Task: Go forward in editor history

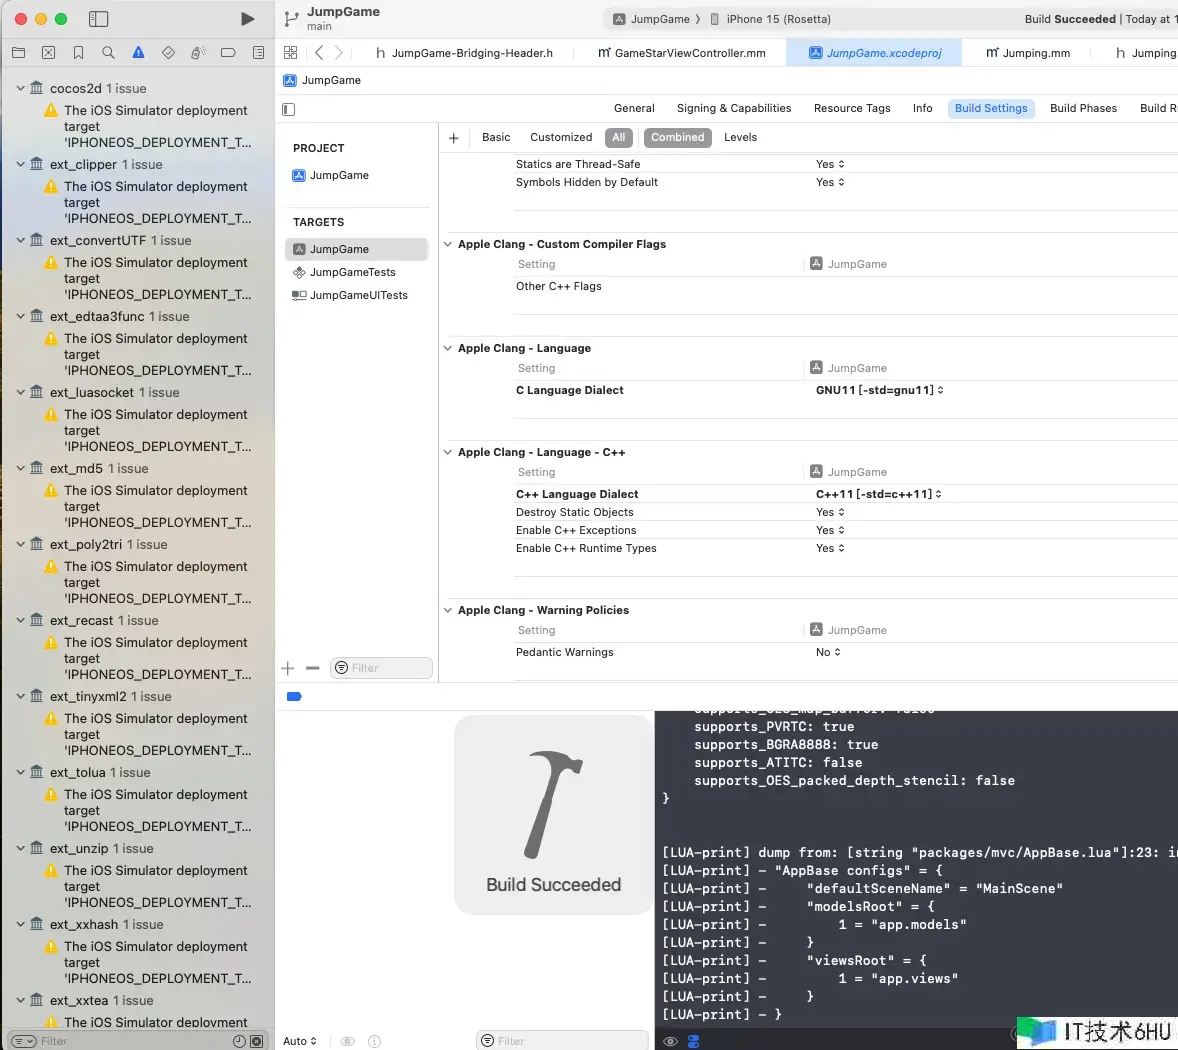Action: point(339,53)
